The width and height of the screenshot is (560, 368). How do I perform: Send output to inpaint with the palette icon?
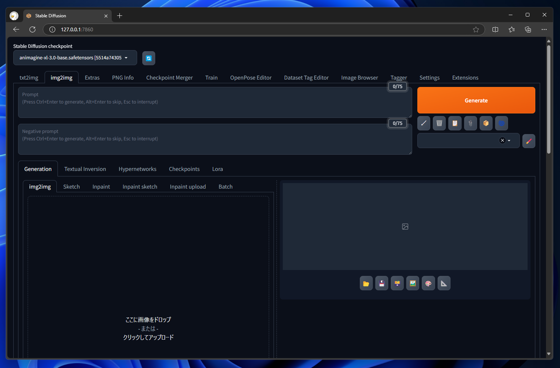tap(428, 283)
